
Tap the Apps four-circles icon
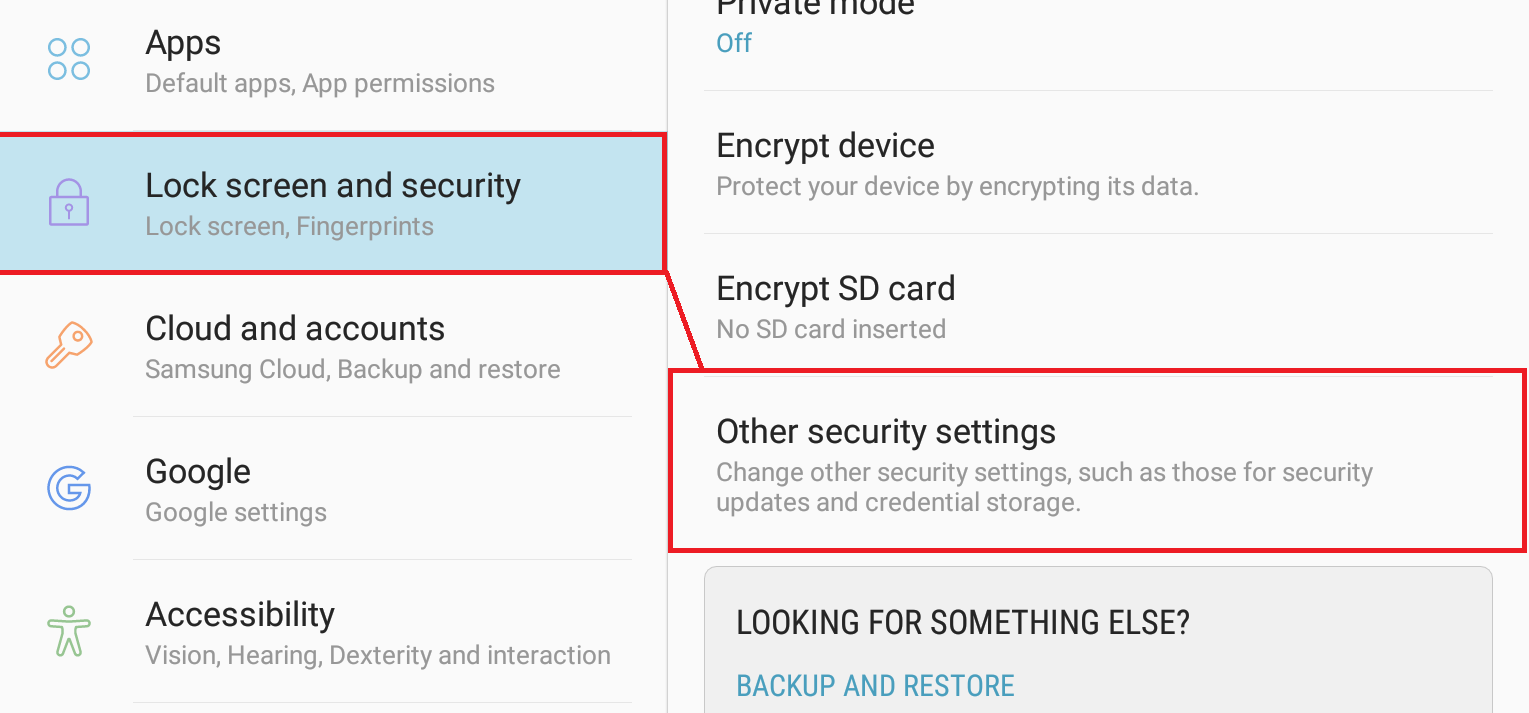click(69, 59)
